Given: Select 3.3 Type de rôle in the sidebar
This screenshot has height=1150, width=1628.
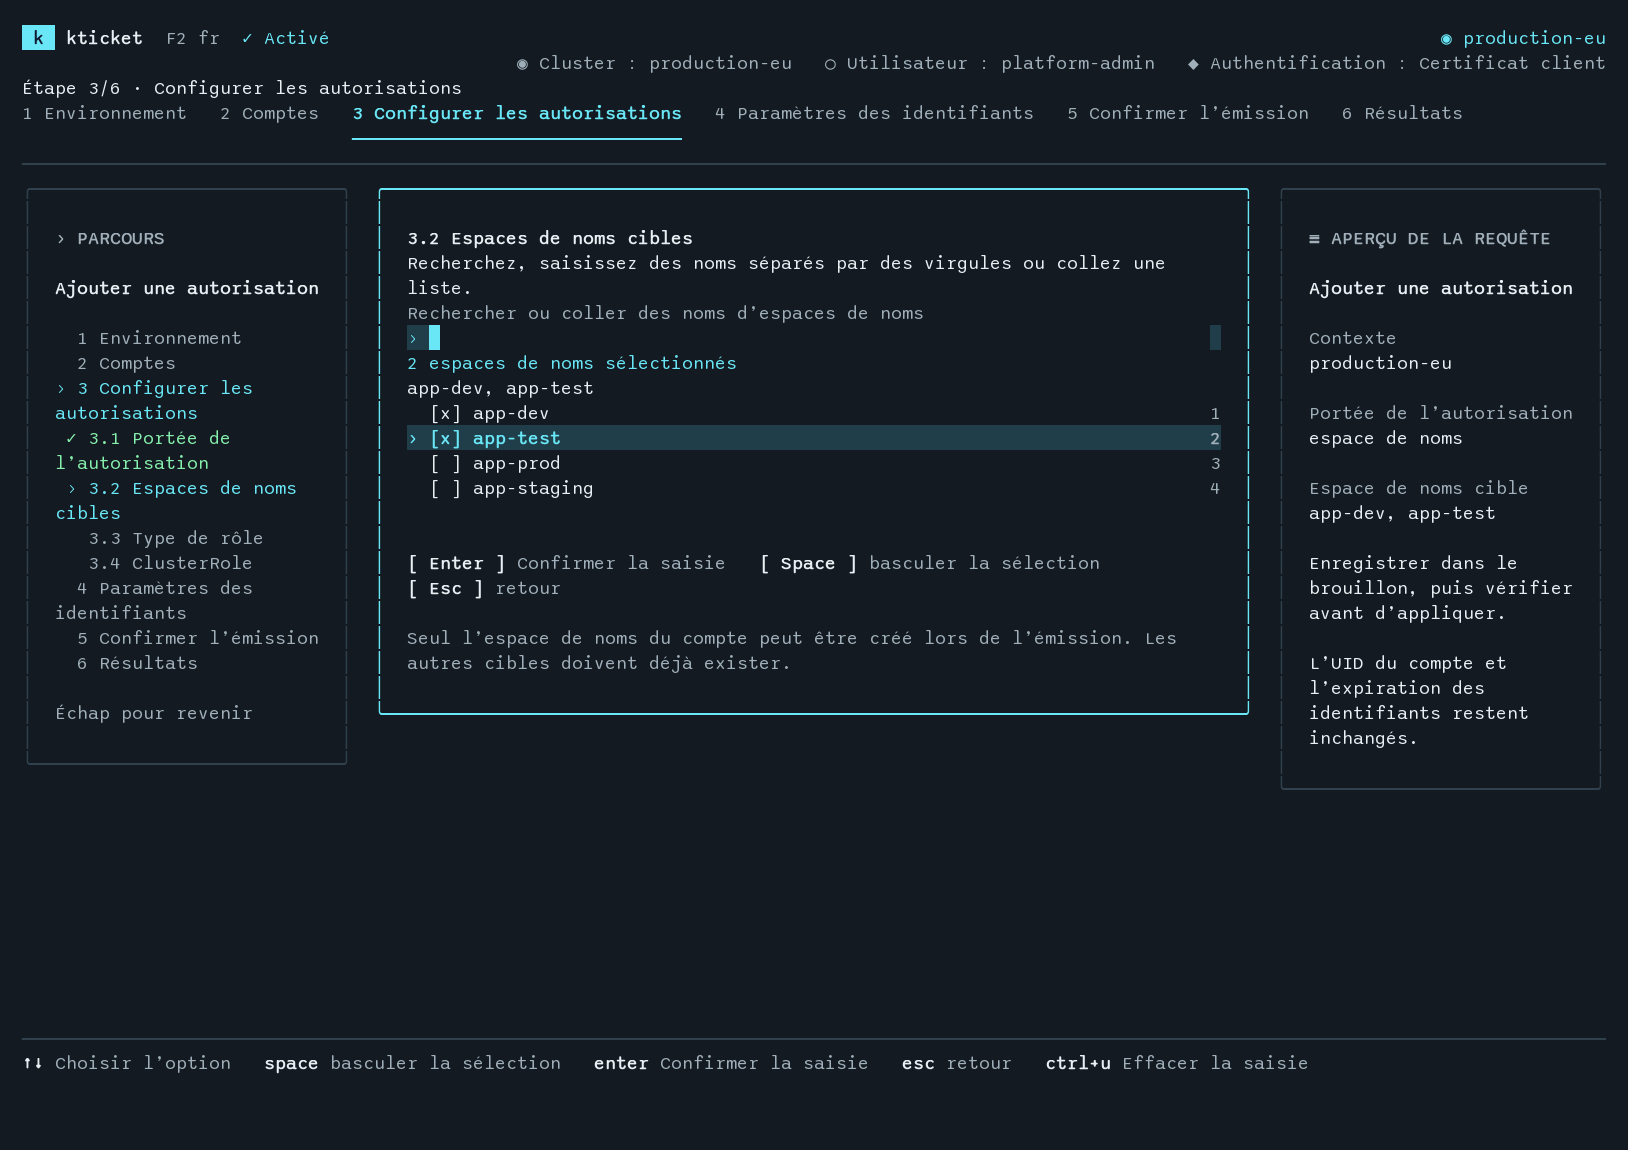Looking at the screenshot, I should point(176,538).
